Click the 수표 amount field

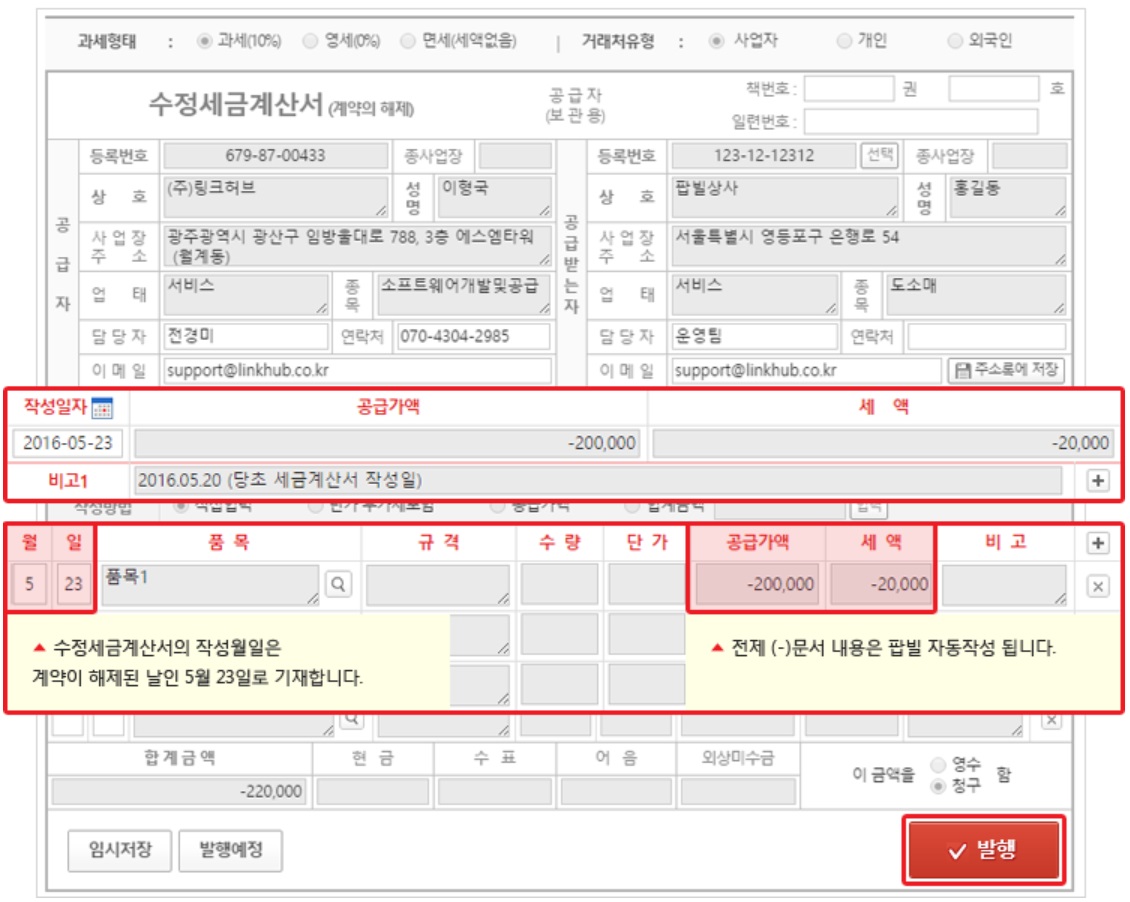click(x=495, y=791)
